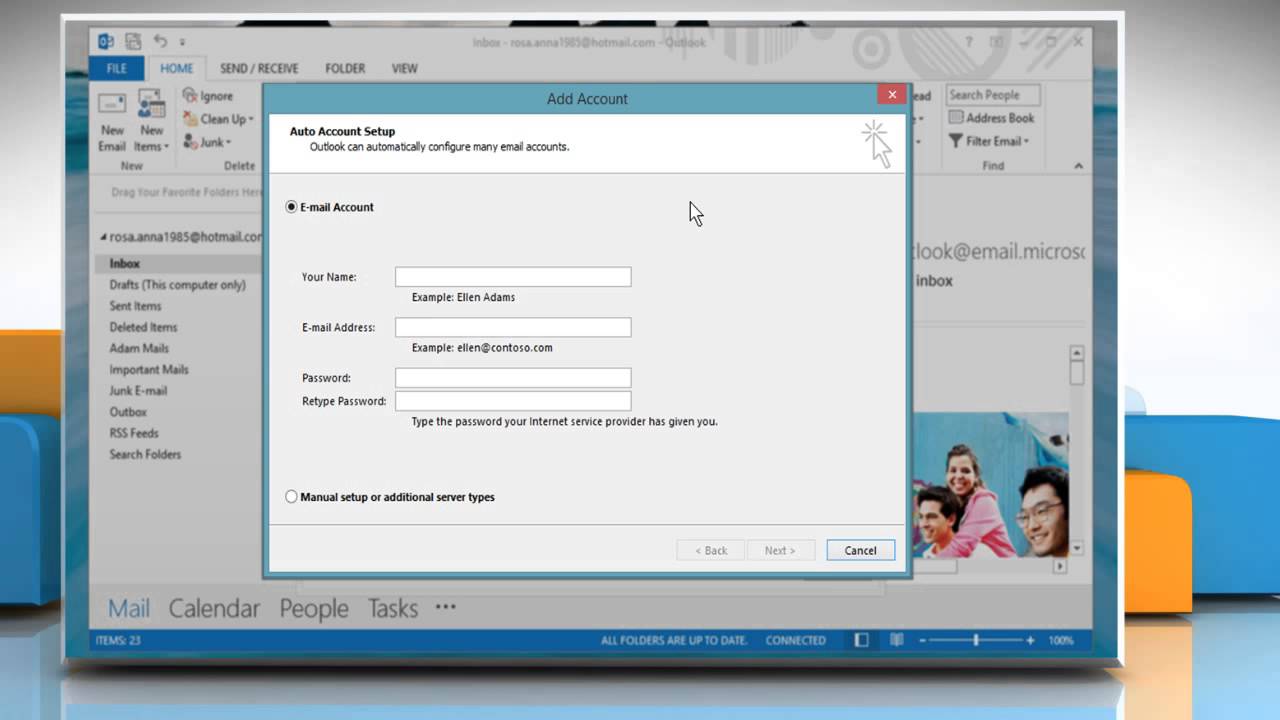Viewport: 1280px width, 720px height.
Task: Close the Add Account dialog
Action: pos(892,95)
